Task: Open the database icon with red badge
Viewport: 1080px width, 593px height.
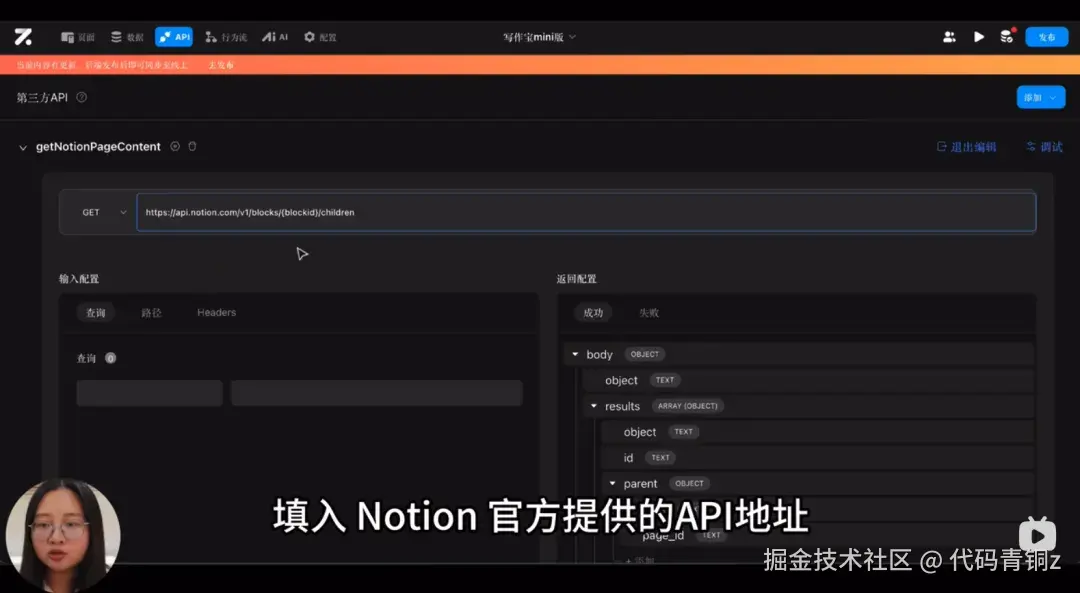Action: (1008, 36)
